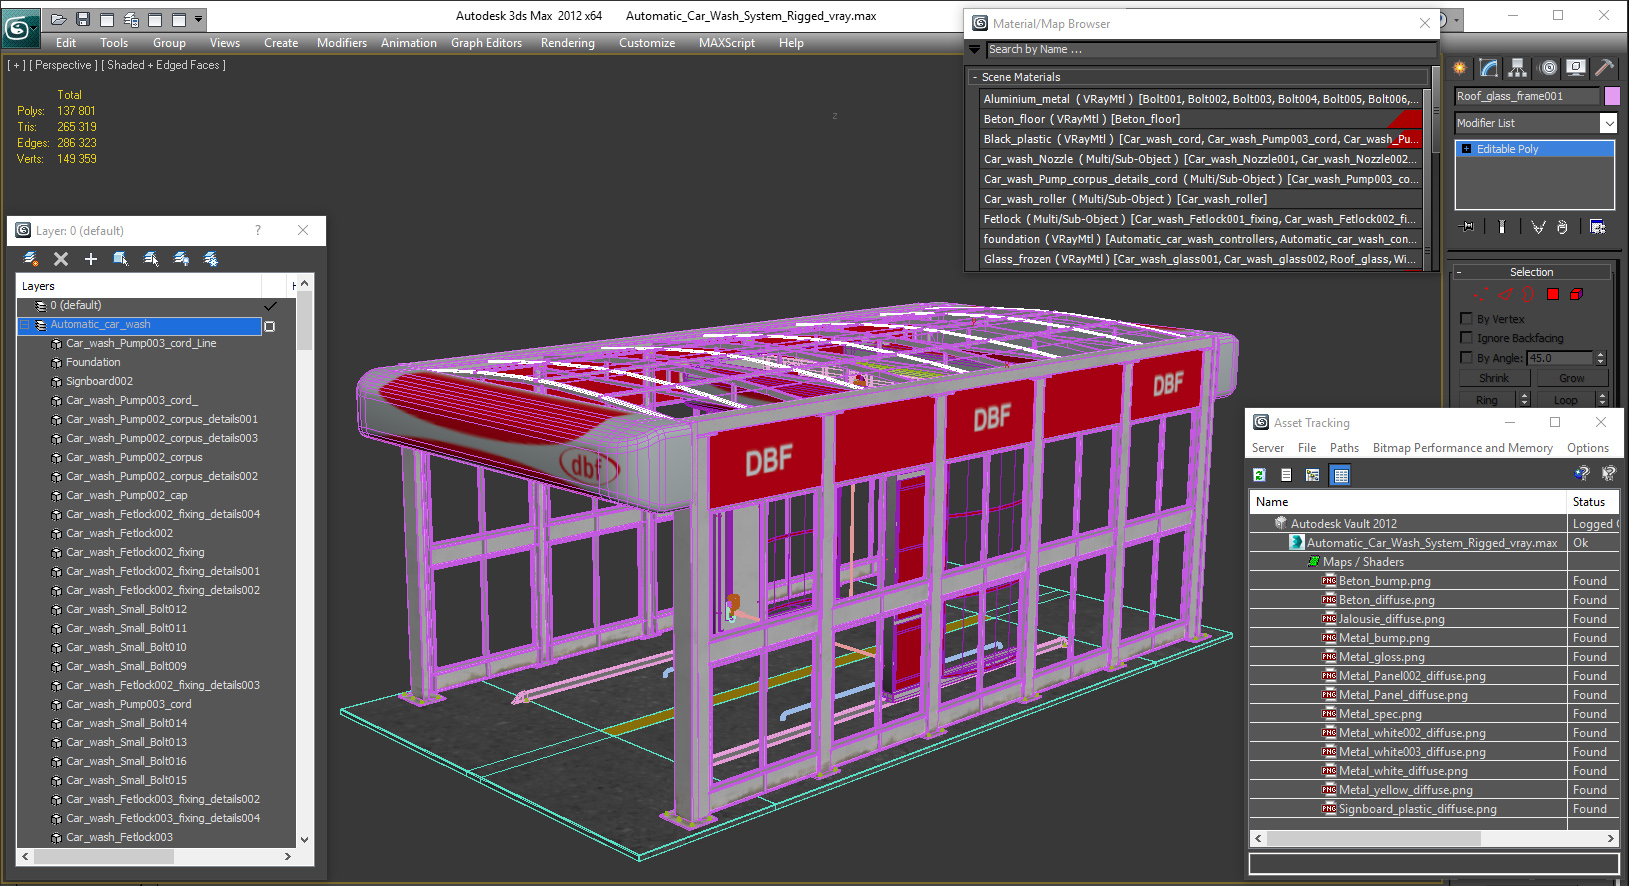The width and height of the screenshot is (1629, 886).
Task: Click the By Angle spinner arrows
Action: click(1600, 358)
